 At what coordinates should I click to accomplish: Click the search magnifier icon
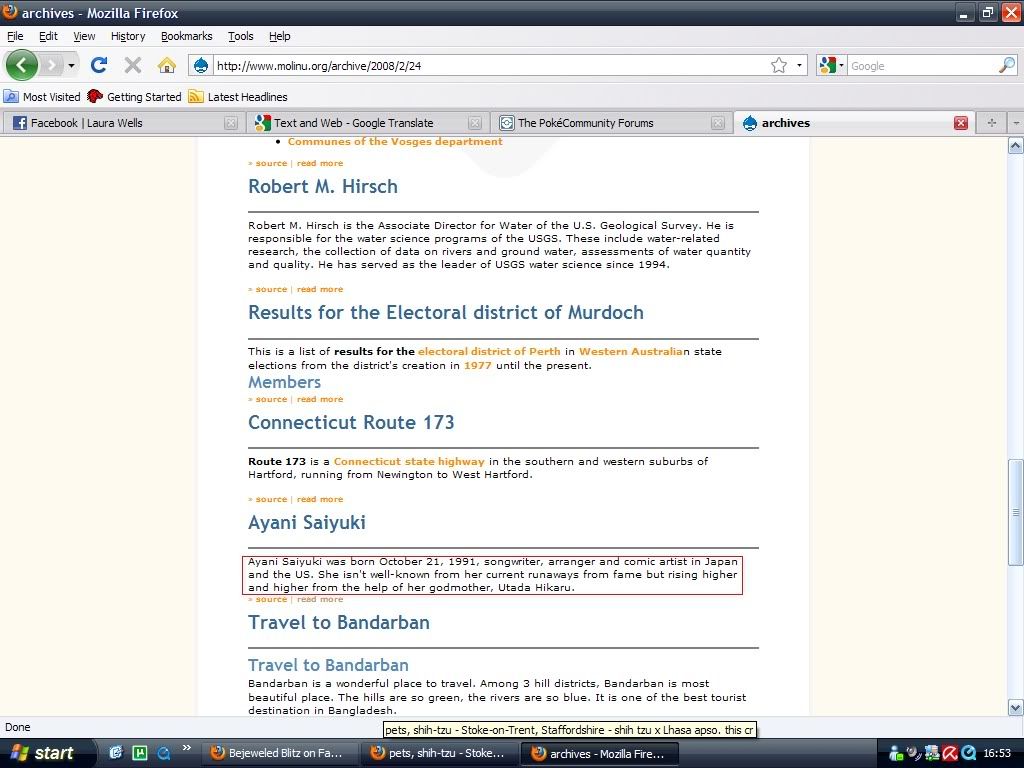coord(1006,65)
